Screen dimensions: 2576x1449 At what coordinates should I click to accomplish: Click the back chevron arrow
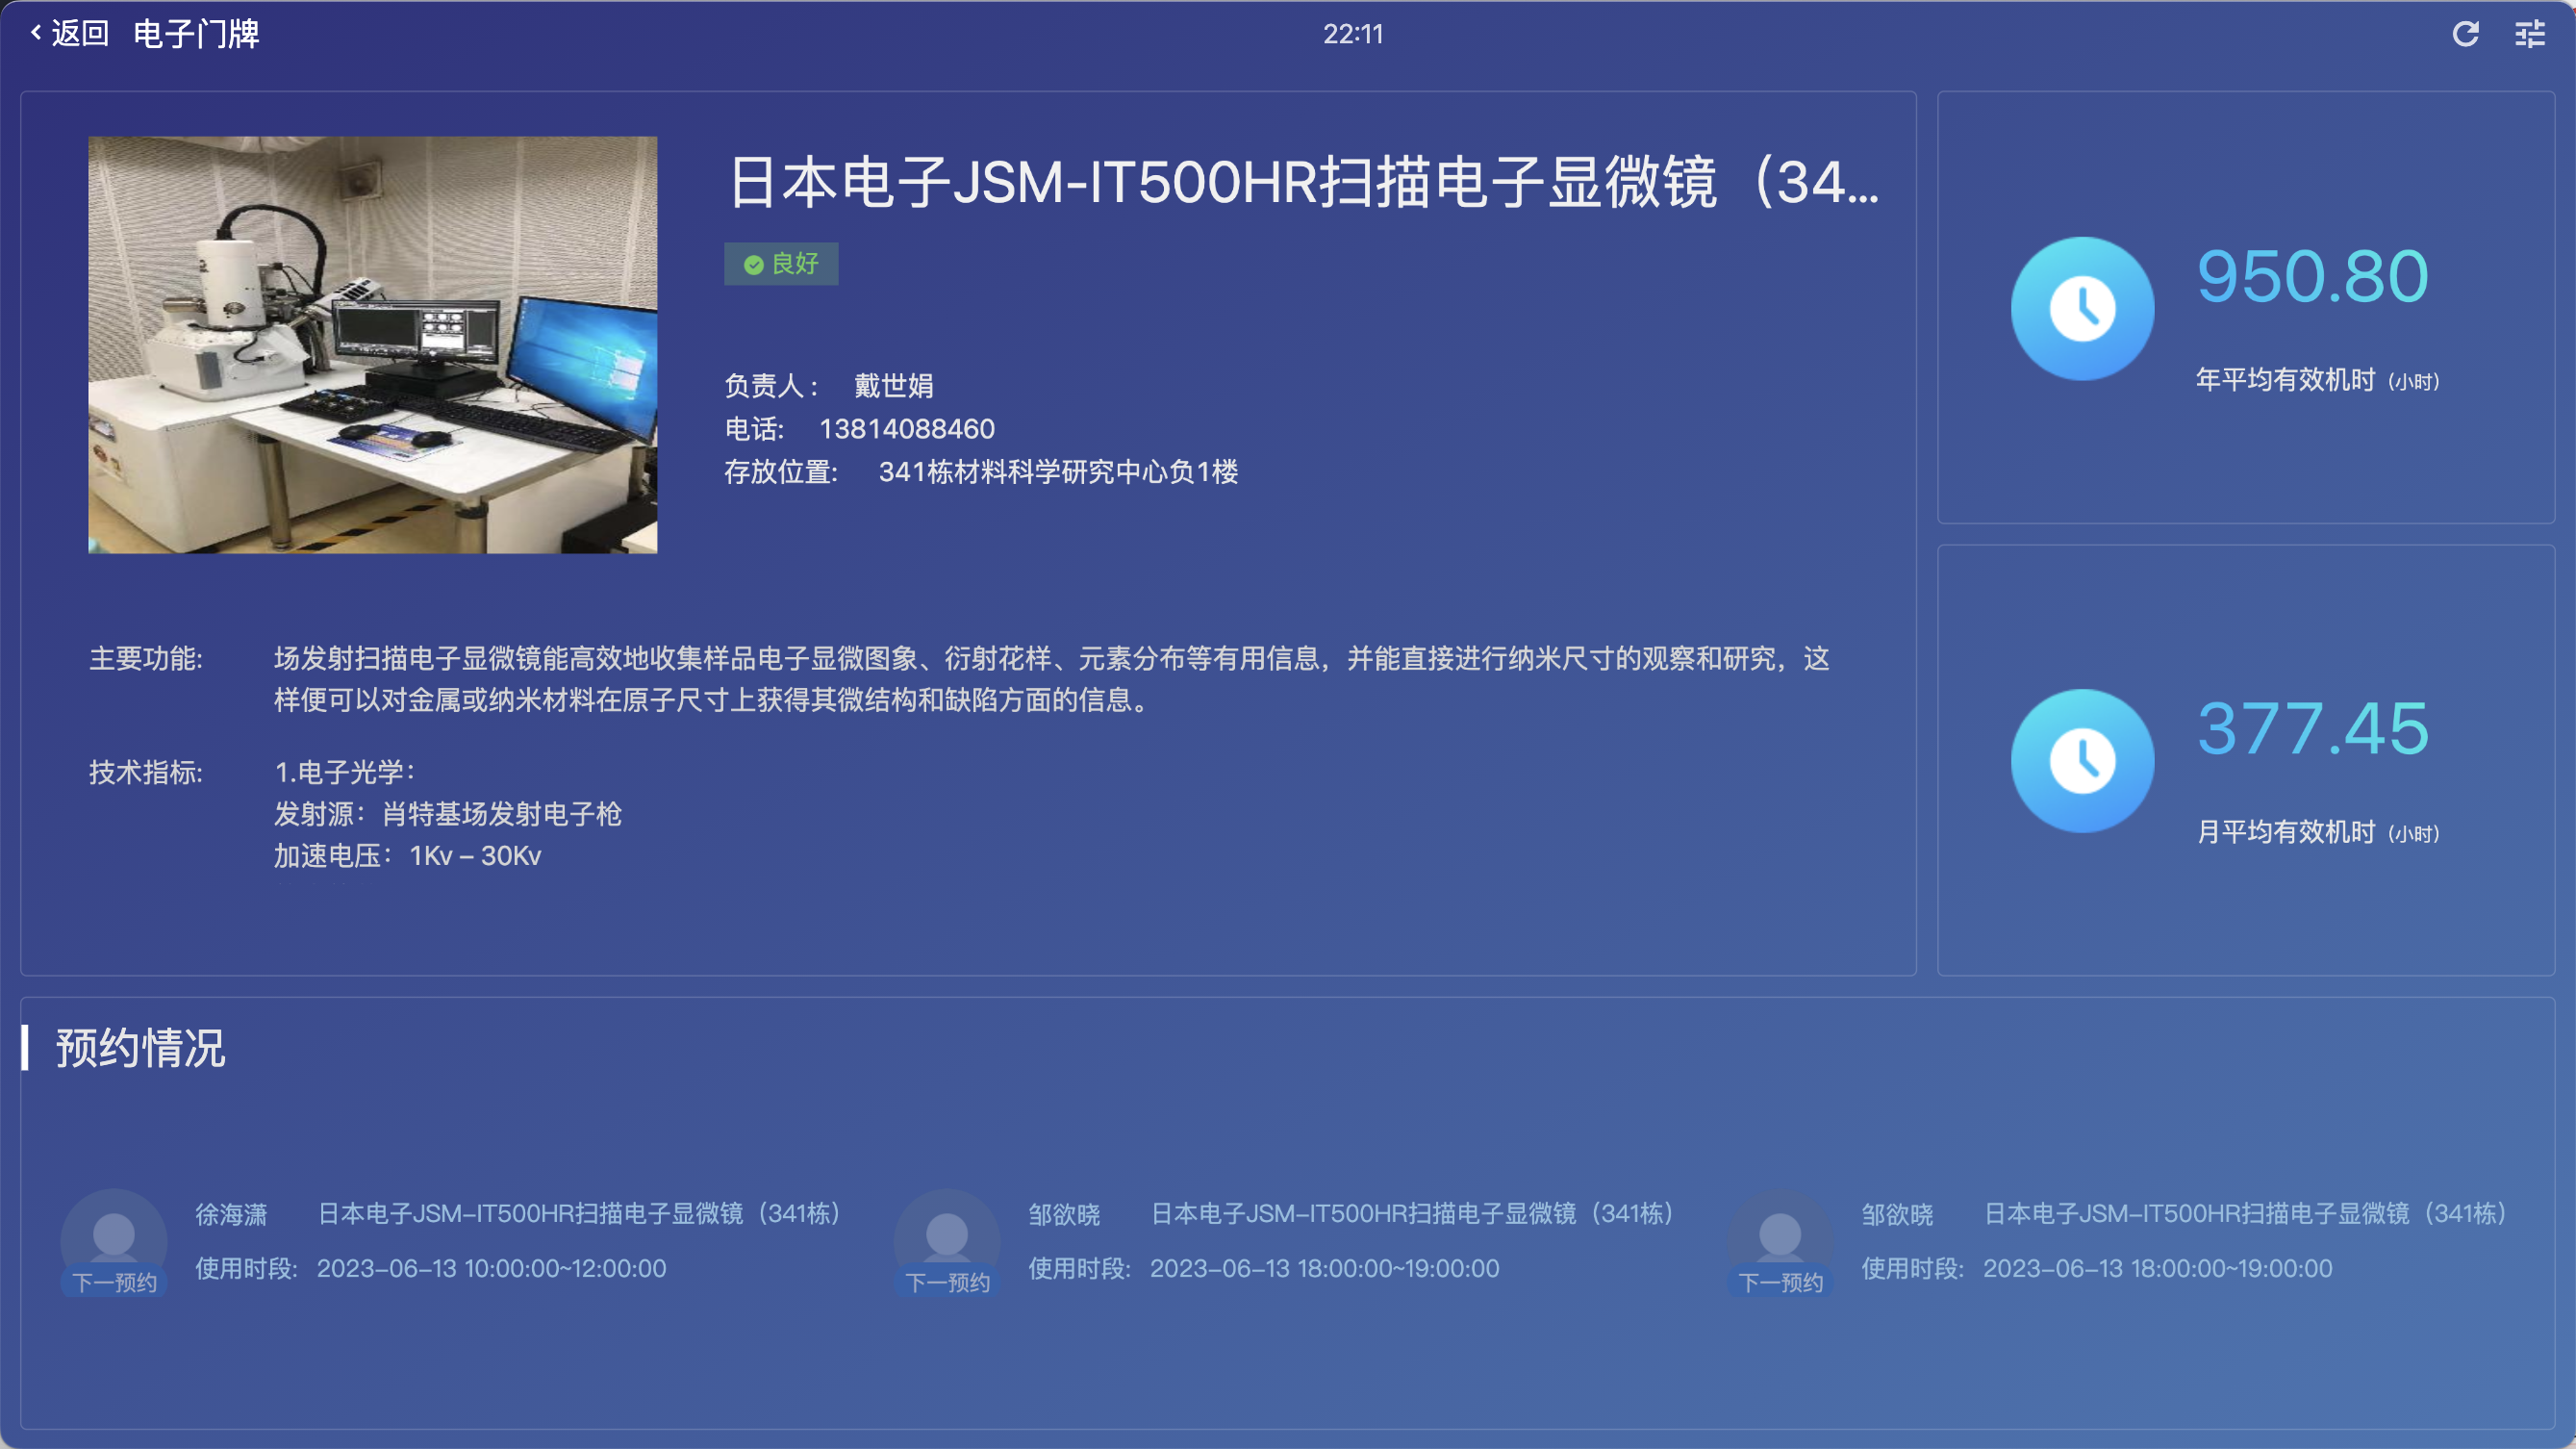tap(36, 33)
